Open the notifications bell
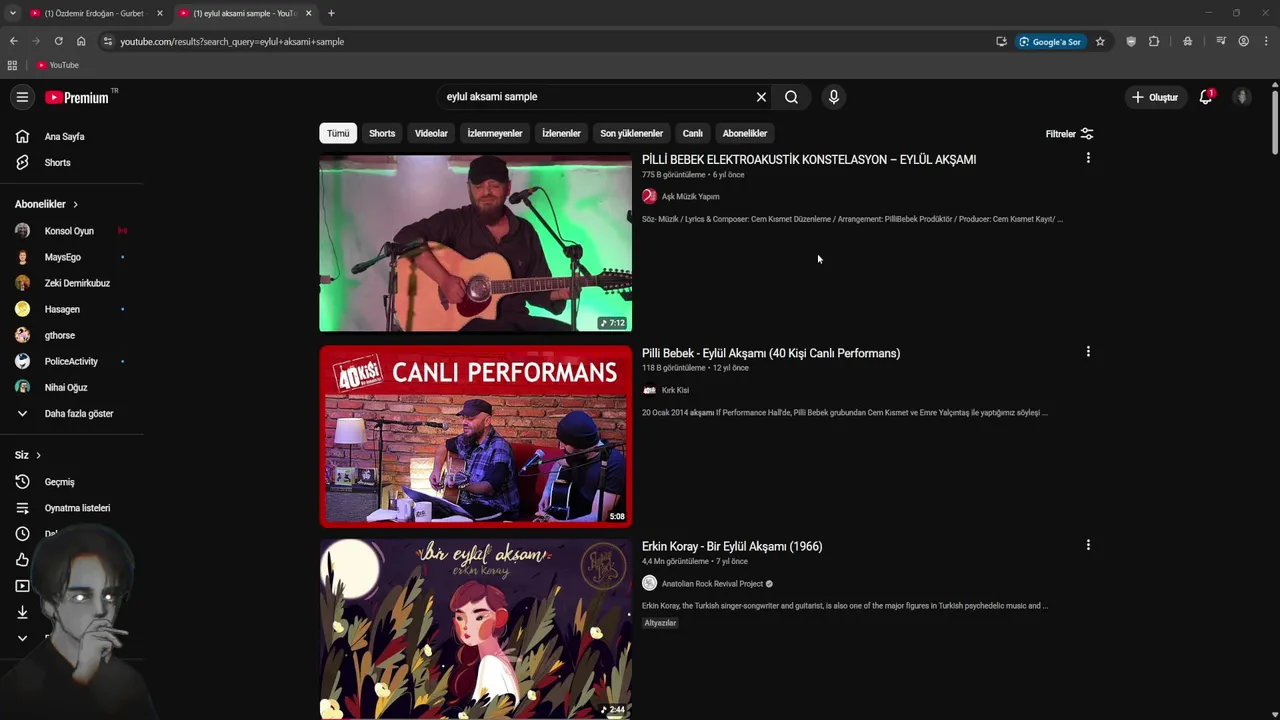The width and height of the screenshot is (1280, 720). pos(1206,97)
